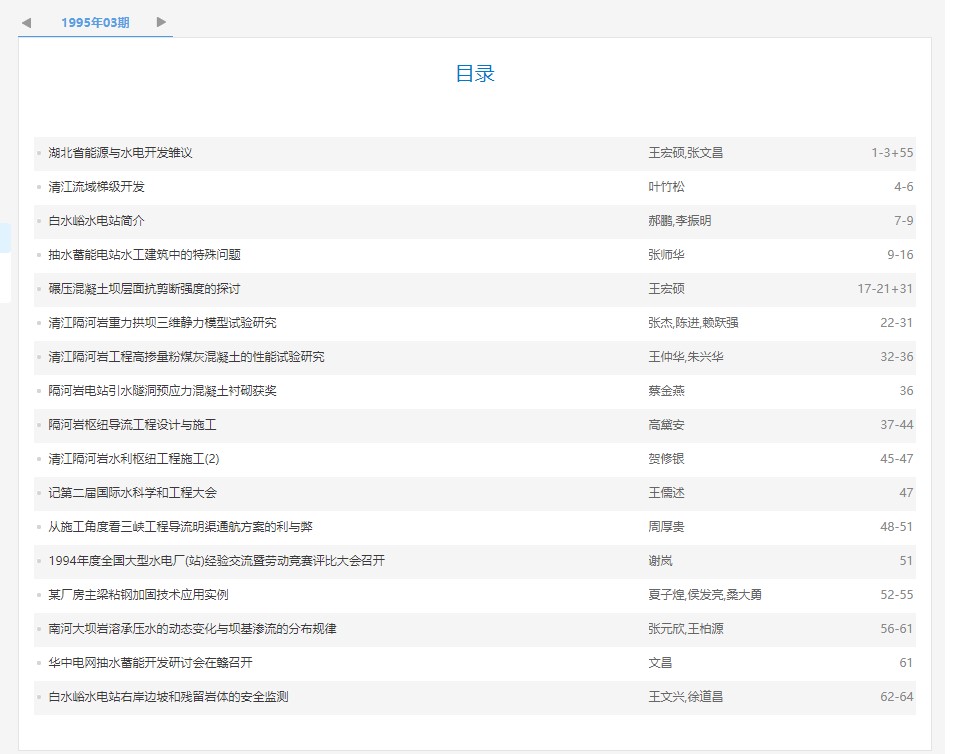Open article 湖北省能源与水电开发雏议

coord(120,153)
